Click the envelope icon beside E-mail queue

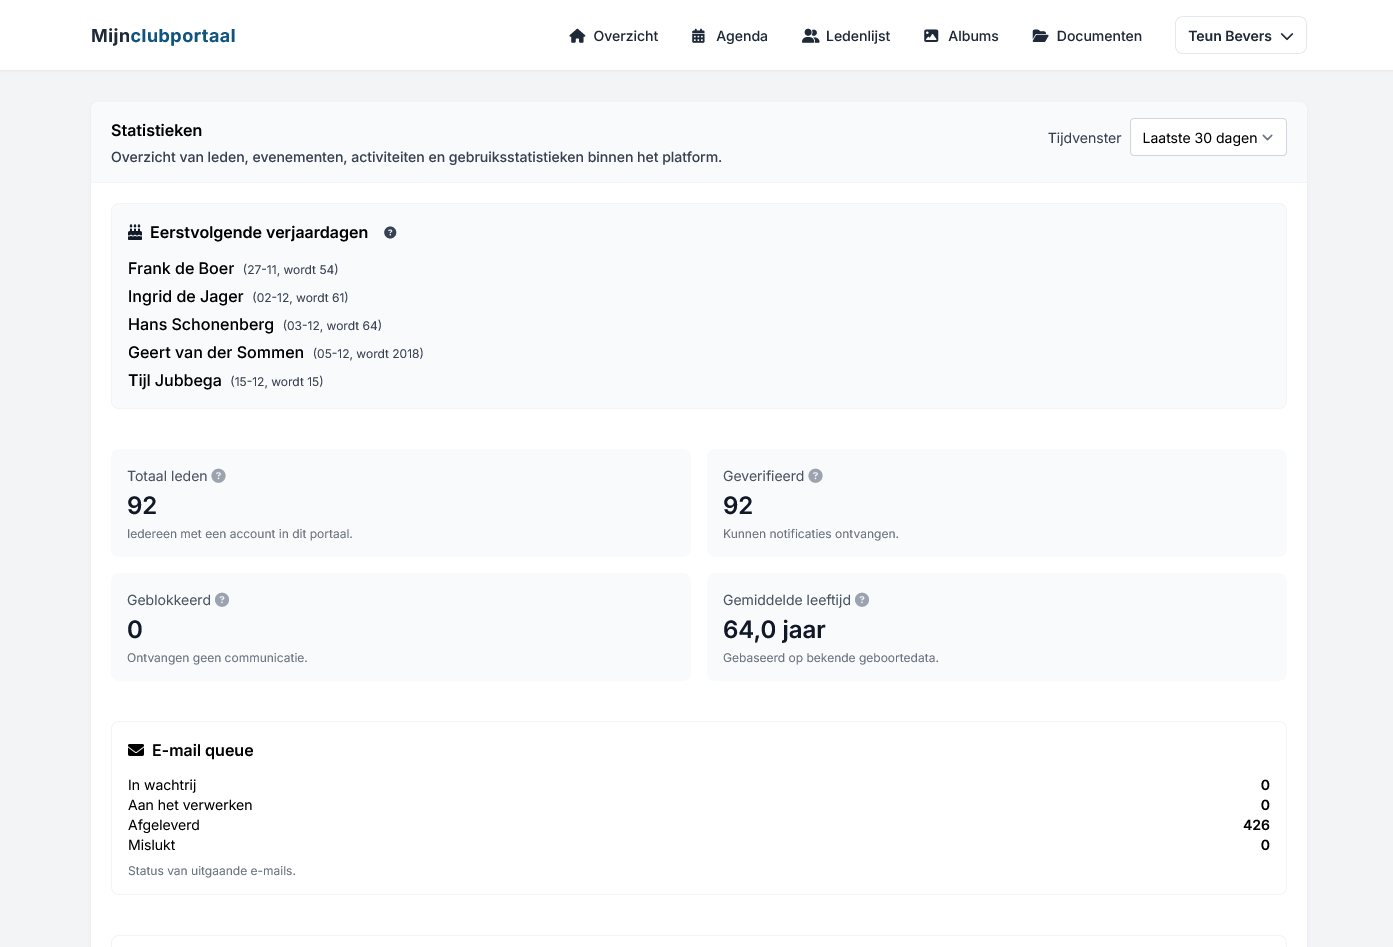click(135, 749)
